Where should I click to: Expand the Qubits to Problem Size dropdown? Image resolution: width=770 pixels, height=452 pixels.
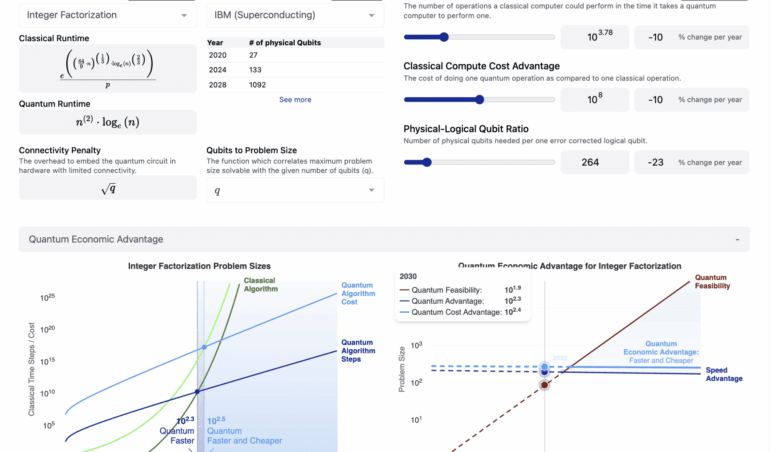coord(295,190)
